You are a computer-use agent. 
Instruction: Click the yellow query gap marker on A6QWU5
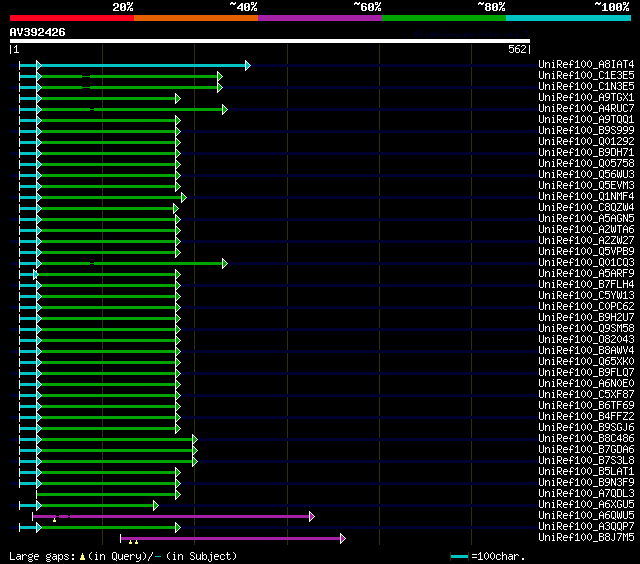click(x=54, y=520)
